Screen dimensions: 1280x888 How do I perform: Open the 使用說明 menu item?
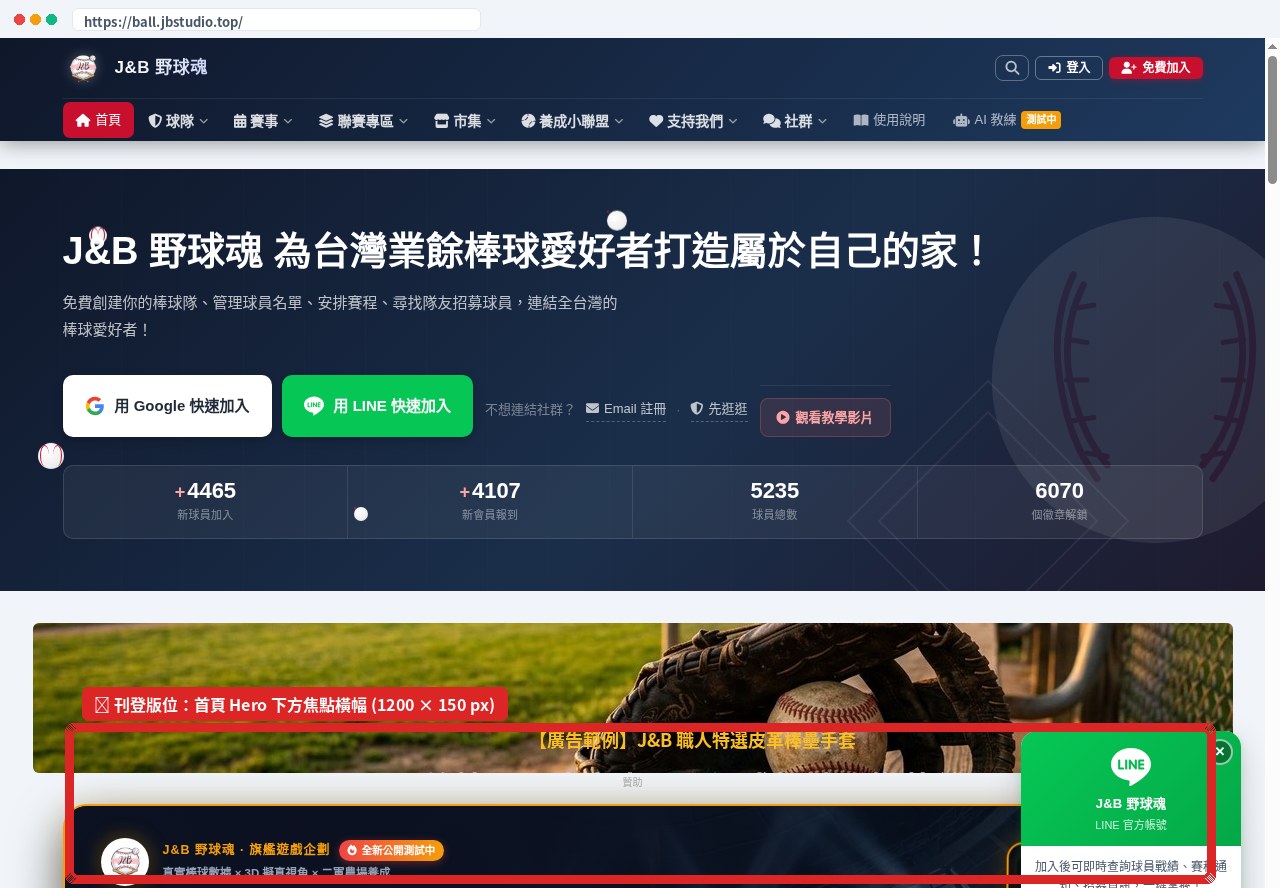[x=889, y=120]
